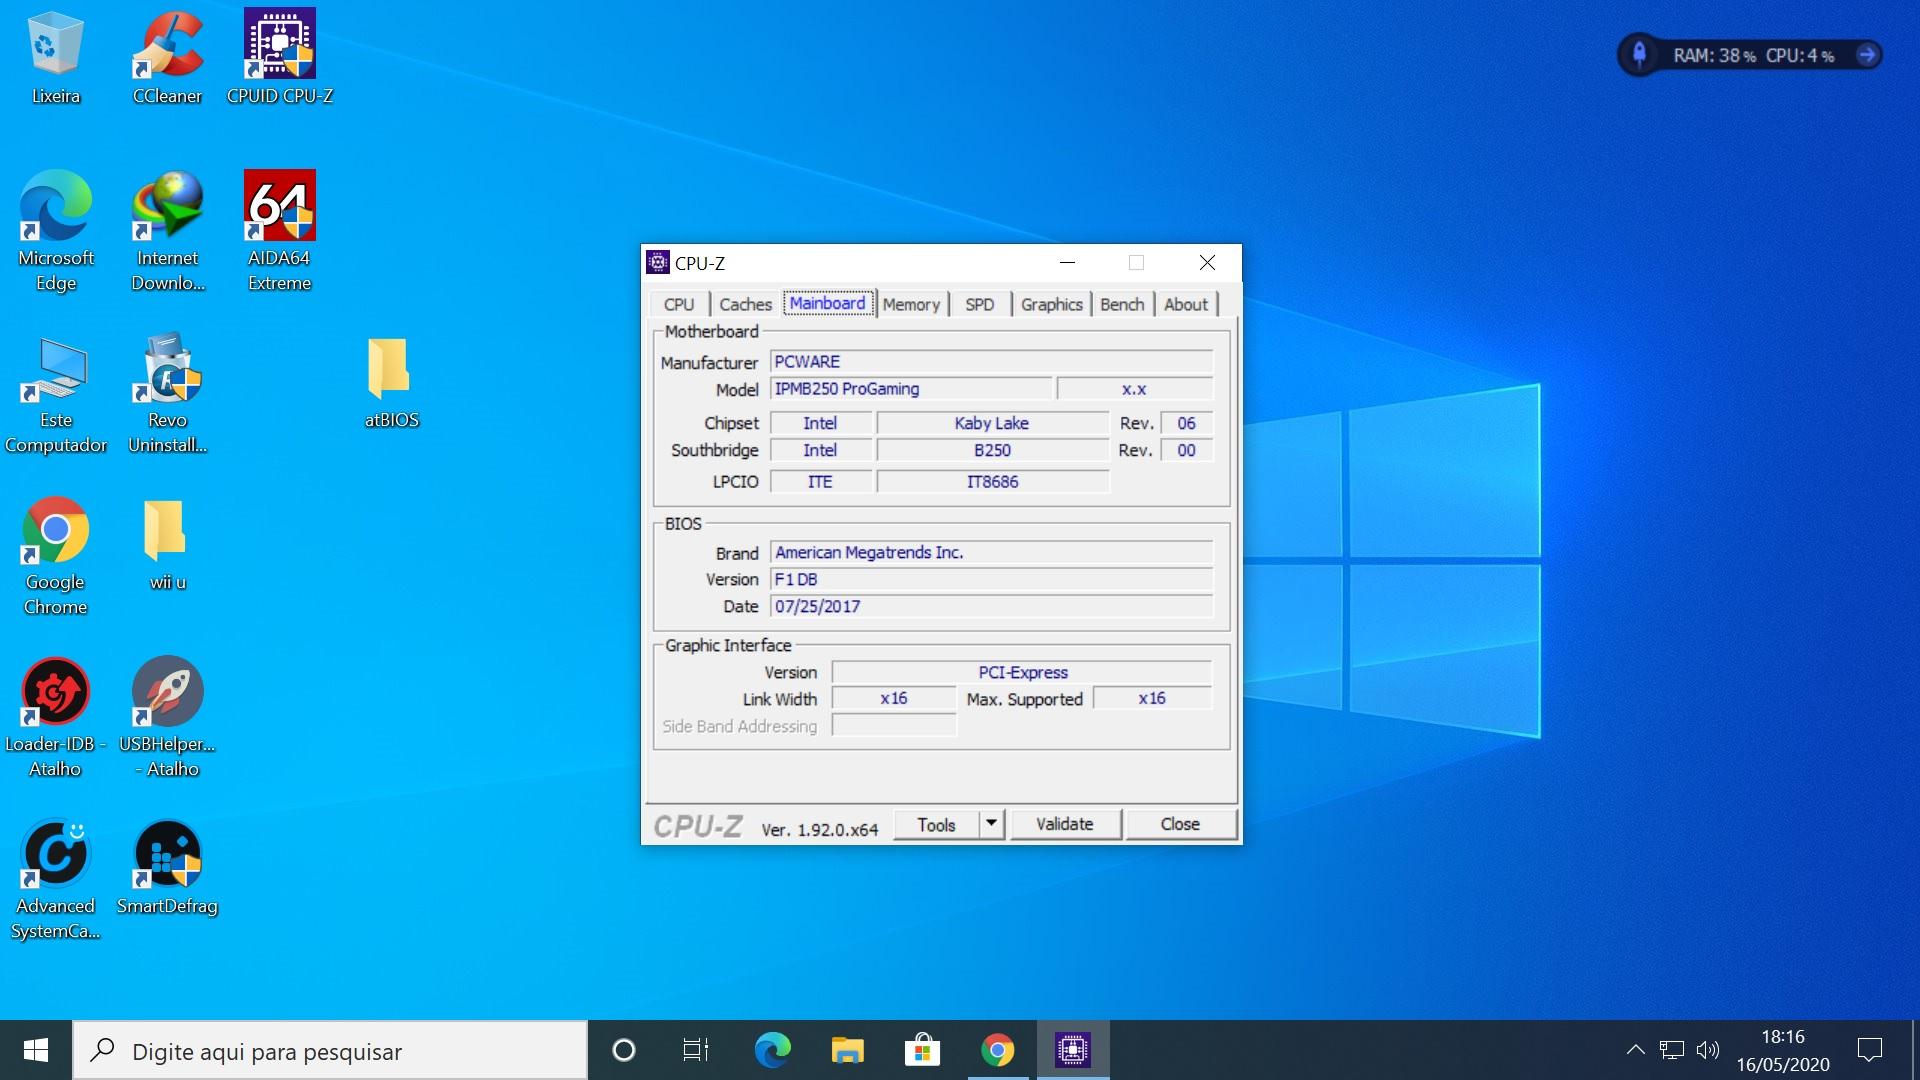Open the About tab

coord(1186,304)
